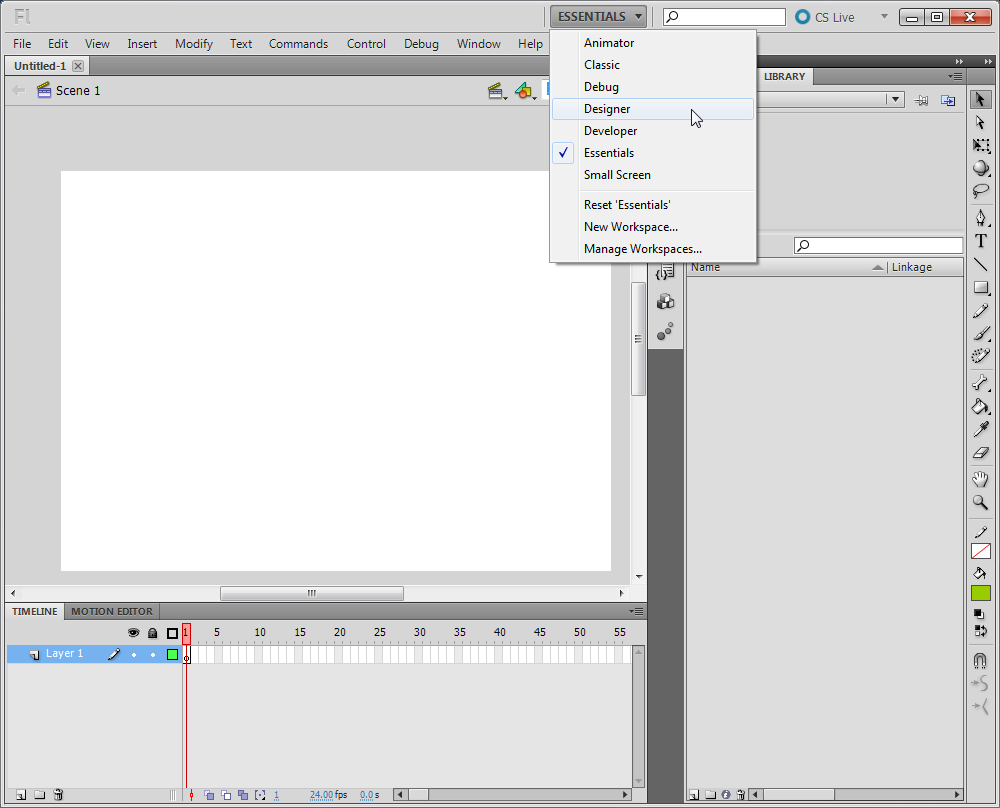Select the Eraser tool

click(x=980, y=453)
